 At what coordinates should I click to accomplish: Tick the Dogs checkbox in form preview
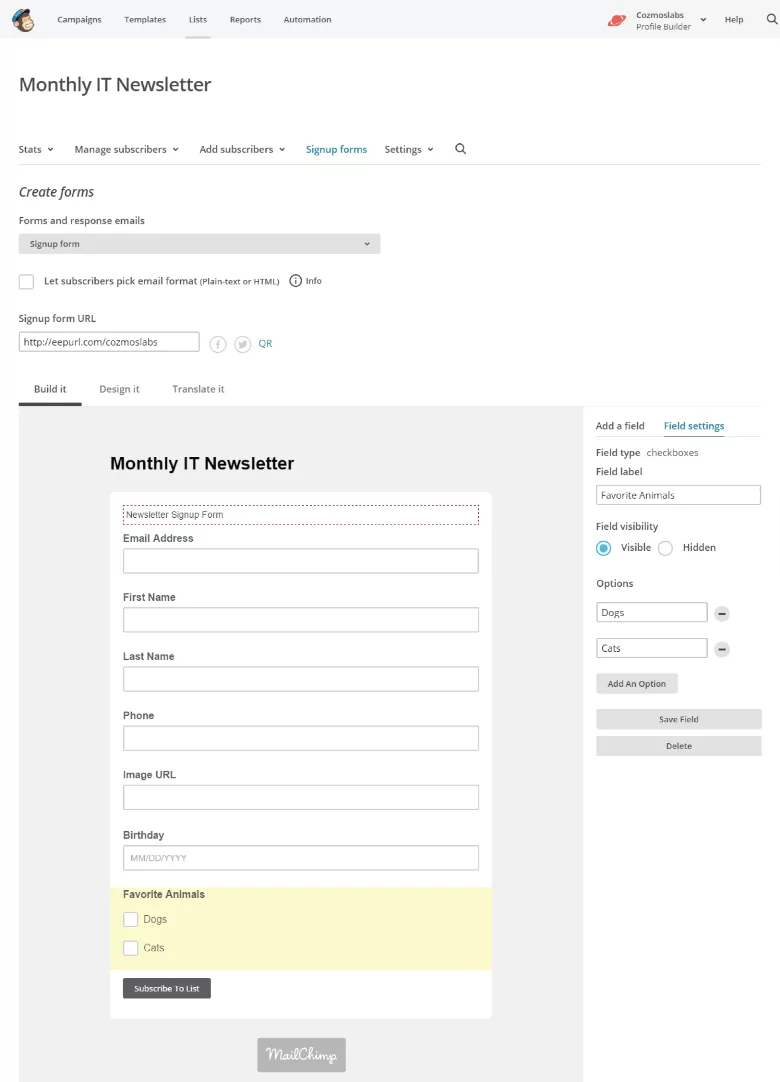[130, 919]
